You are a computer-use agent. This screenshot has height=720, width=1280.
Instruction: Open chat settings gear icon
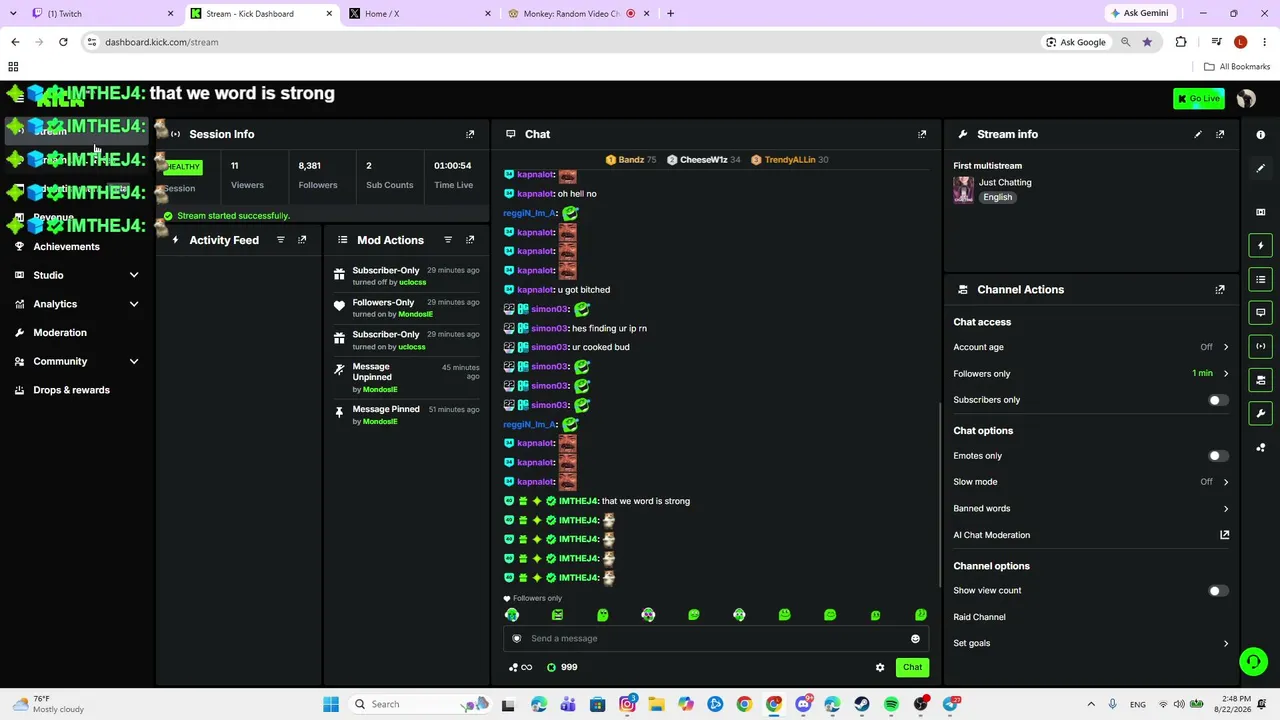(880, 667)
